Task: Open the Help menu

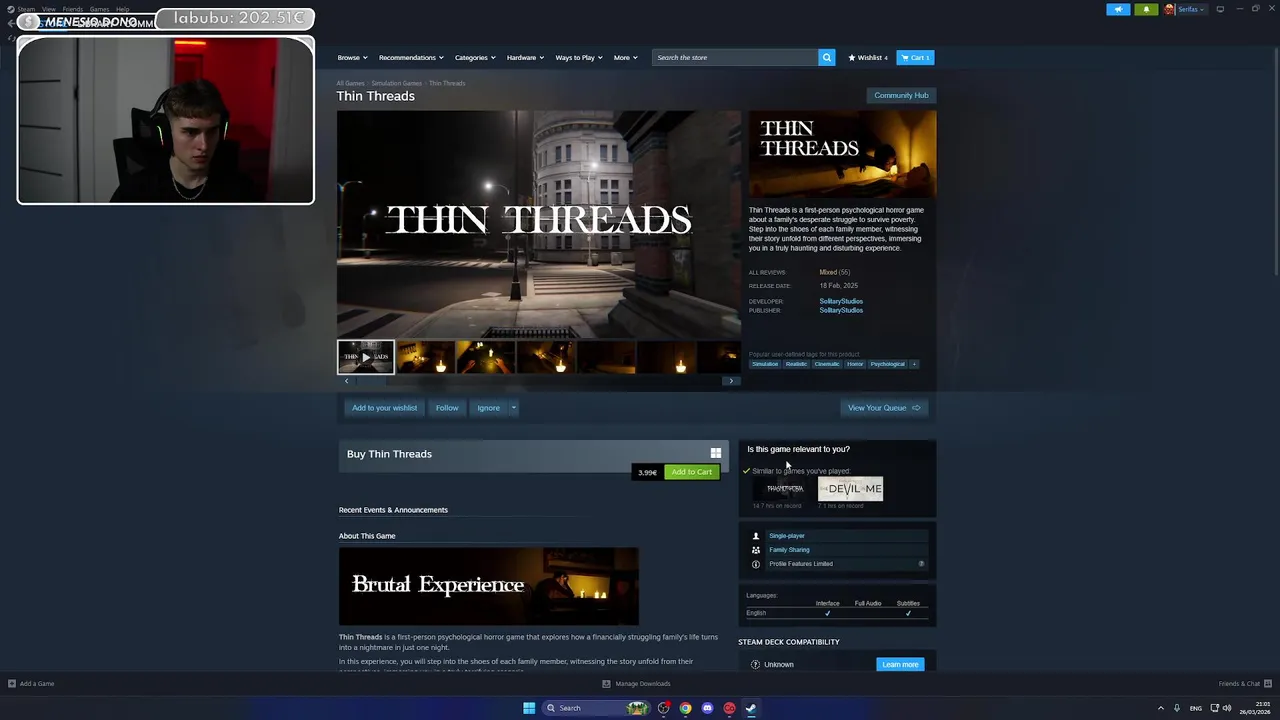Action: 122,9
